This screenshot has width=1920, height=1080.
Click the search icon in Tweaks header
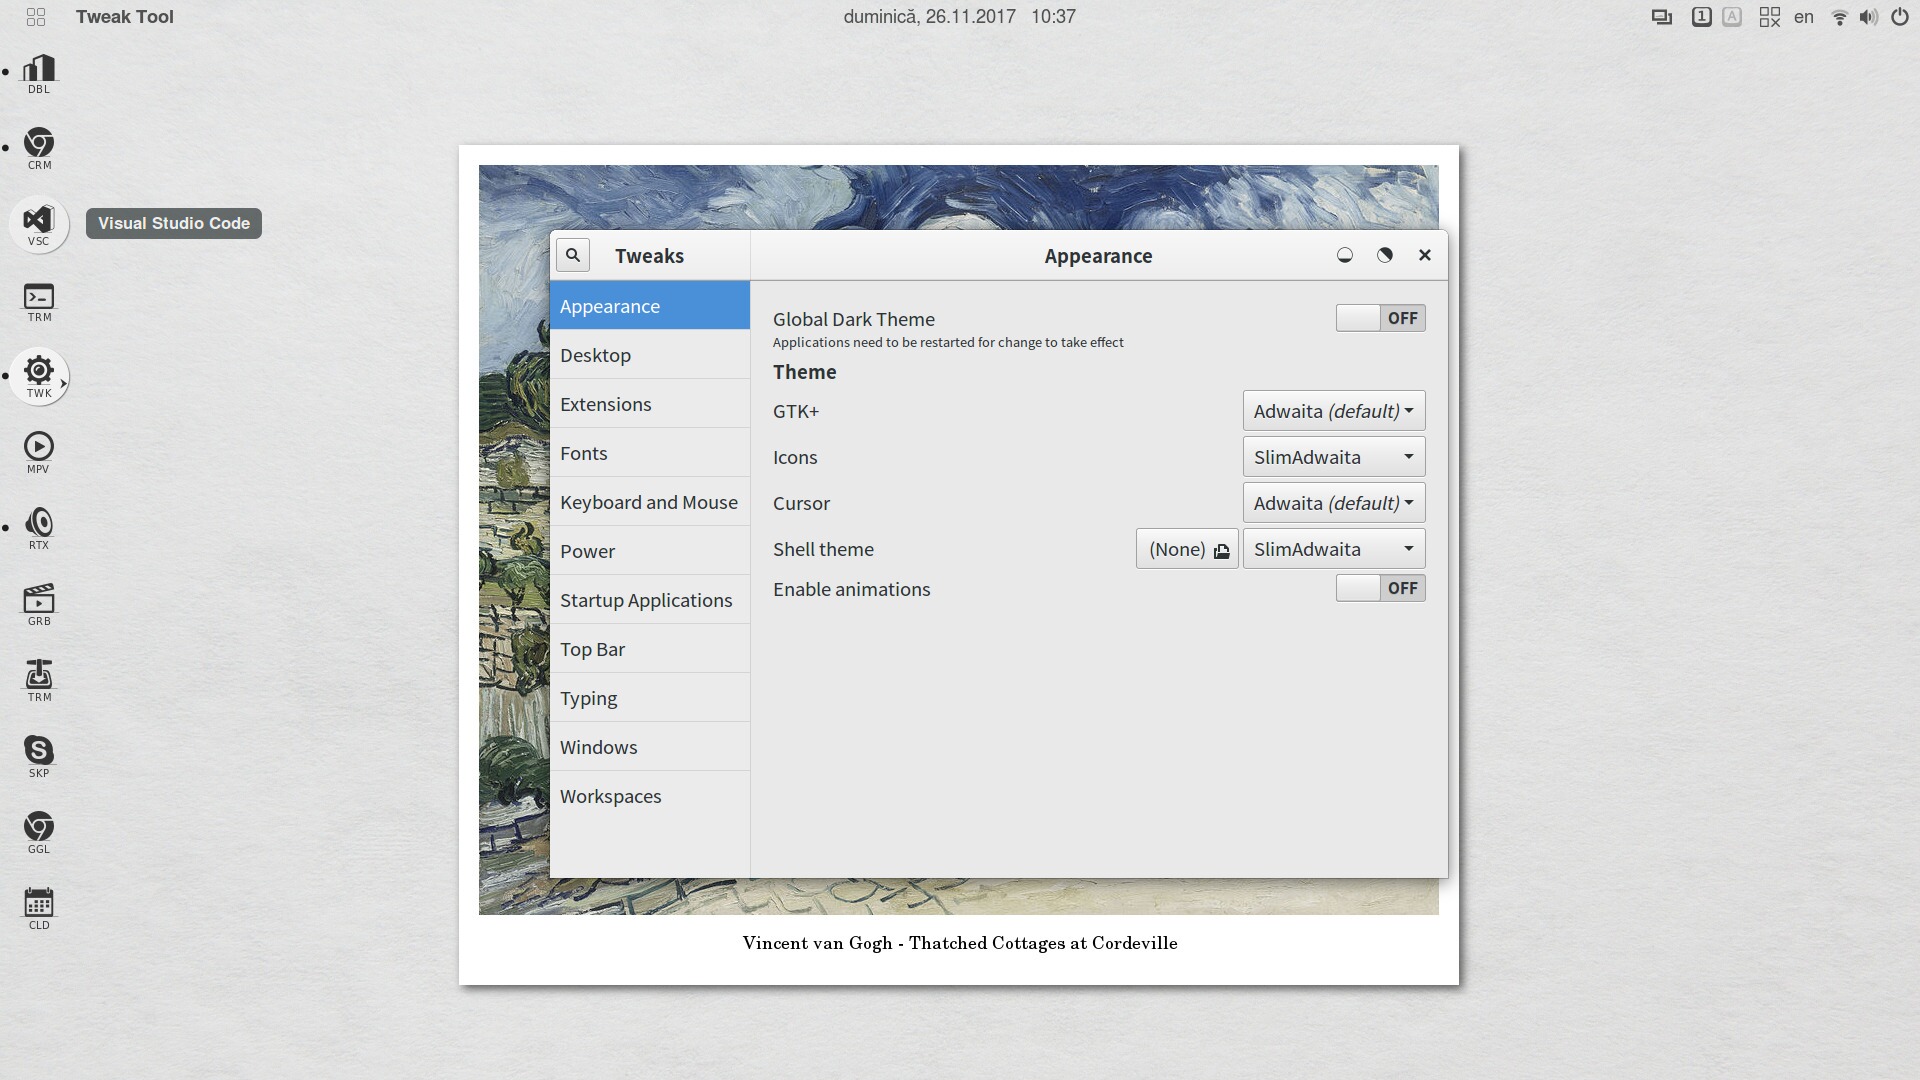(x=573, y=255)
